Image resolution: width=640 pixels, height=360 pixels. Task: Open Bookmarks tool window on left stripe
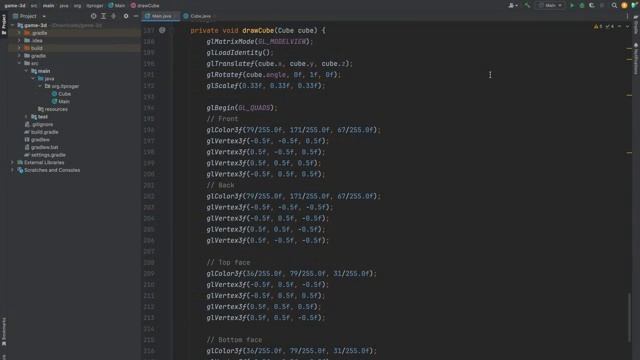click(x=4, y=332)
